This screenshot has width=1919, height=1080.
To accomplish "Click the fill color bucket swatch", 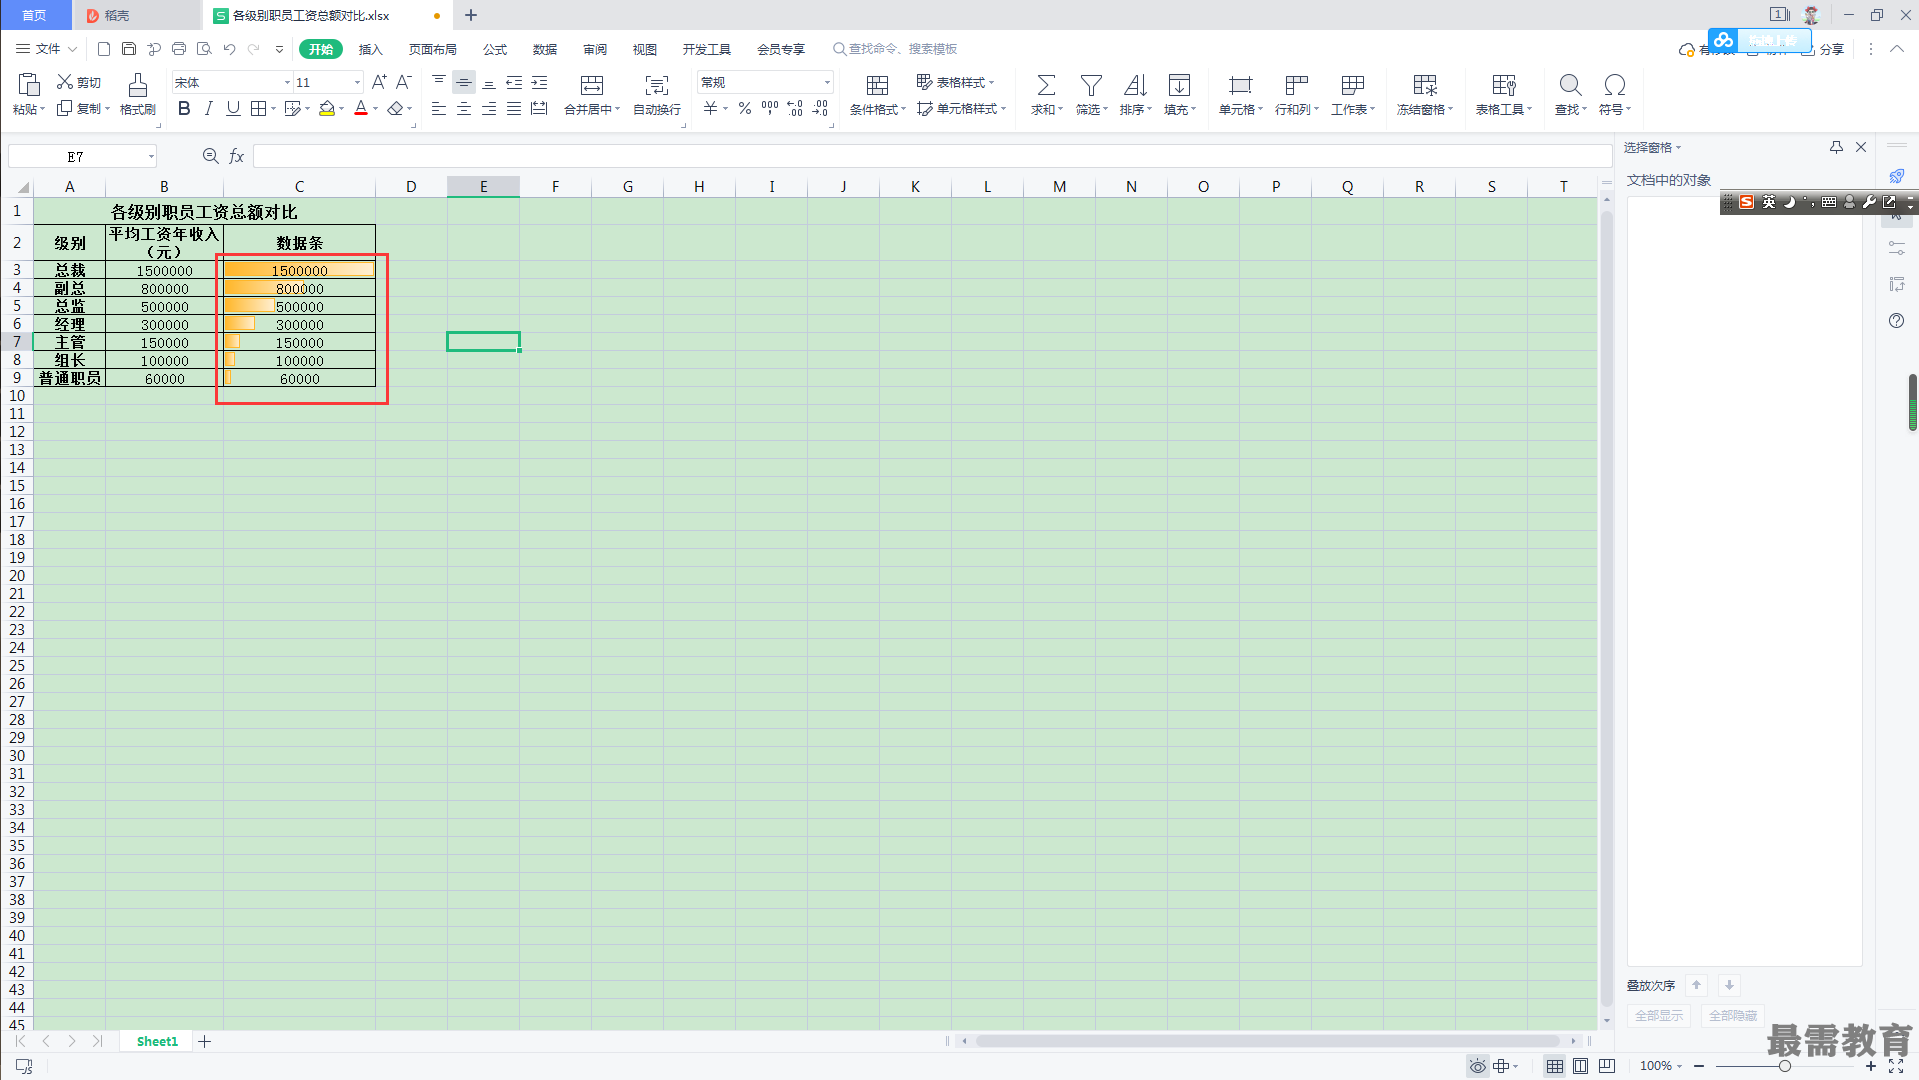I will [326, 108].
